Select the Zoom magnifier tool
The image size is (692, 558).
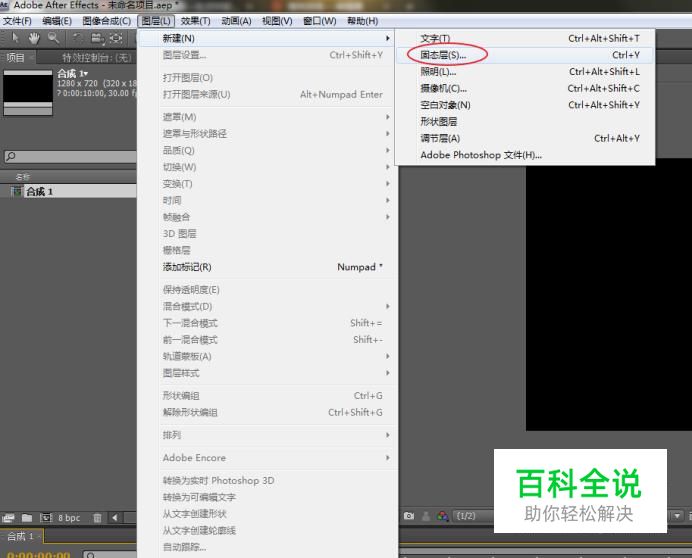(53, 38)
